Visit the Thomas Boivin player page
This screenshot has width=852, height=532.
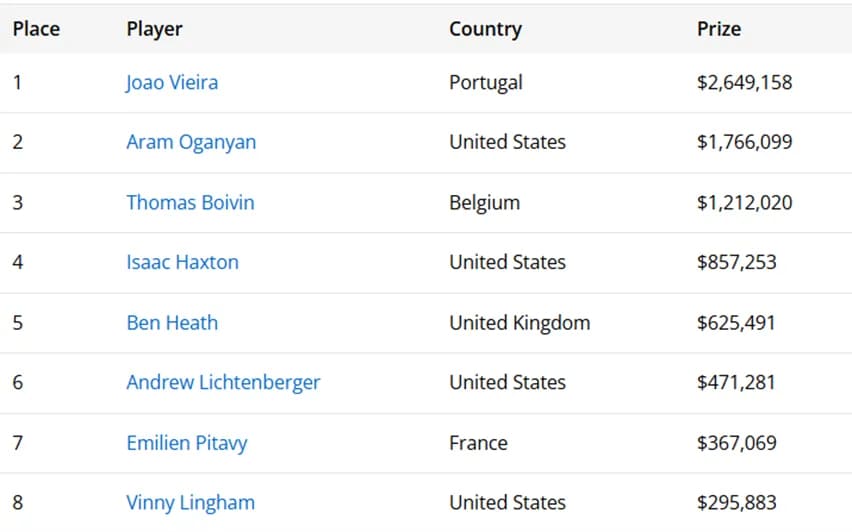pyautogui.click(x=190, y=203)
